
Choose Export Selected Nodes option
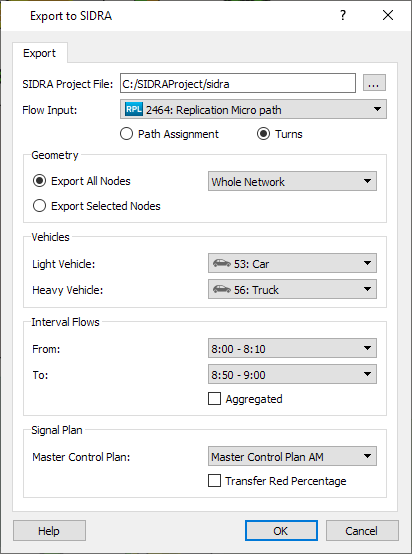click(39, 206)
